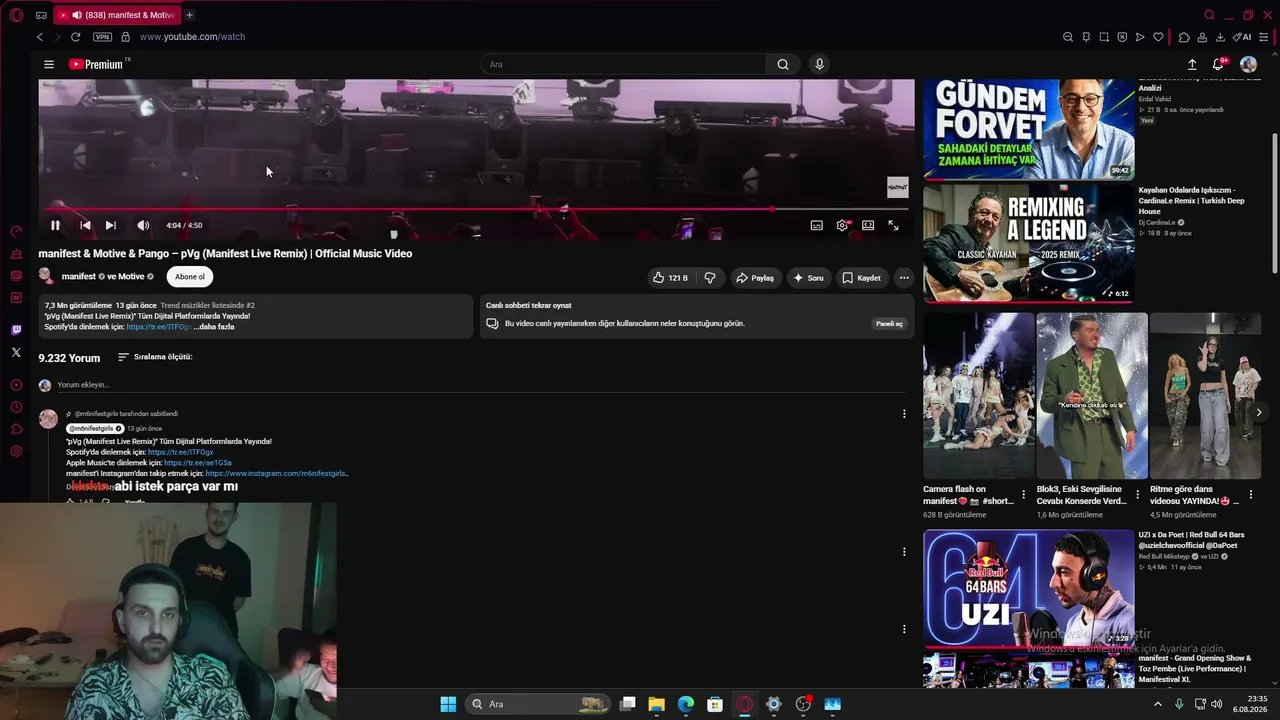Open more video actions menu
The width and height of the screenshot is (1280, 720).
click(x=904, y=277)
